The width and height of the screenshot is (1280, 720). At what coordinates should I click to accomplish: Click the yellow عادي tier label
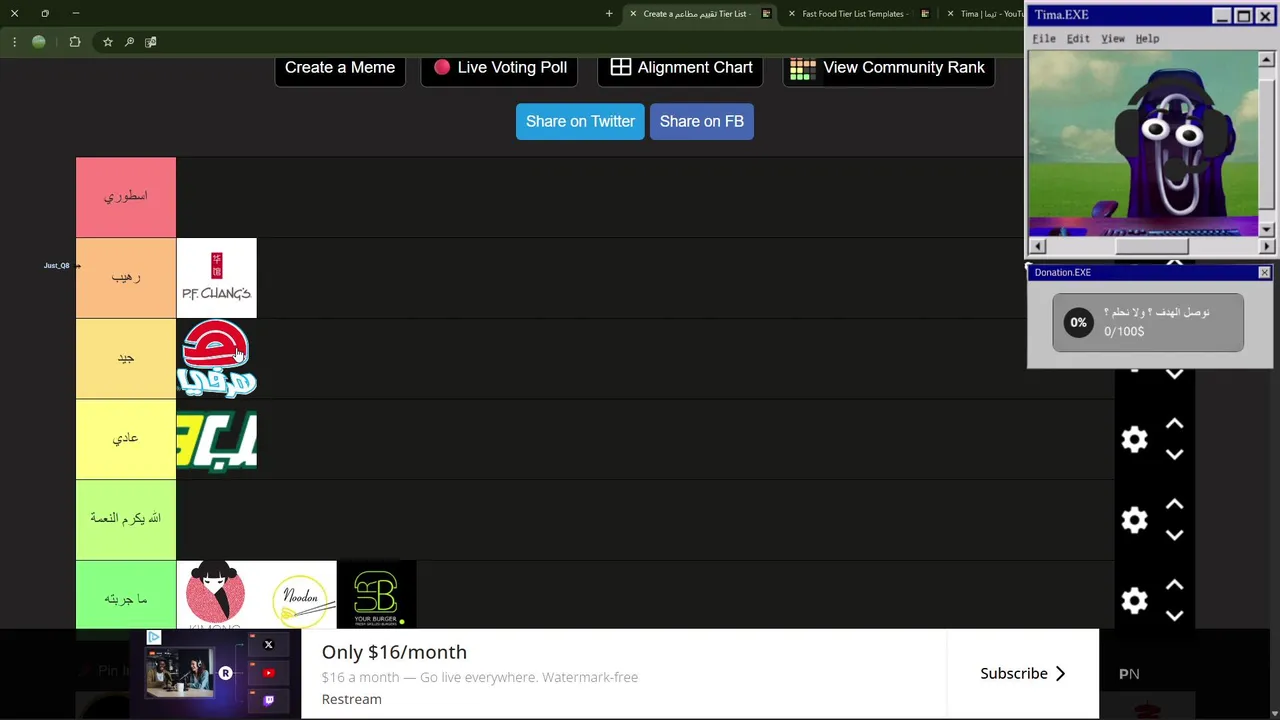[x=126, y=439]
